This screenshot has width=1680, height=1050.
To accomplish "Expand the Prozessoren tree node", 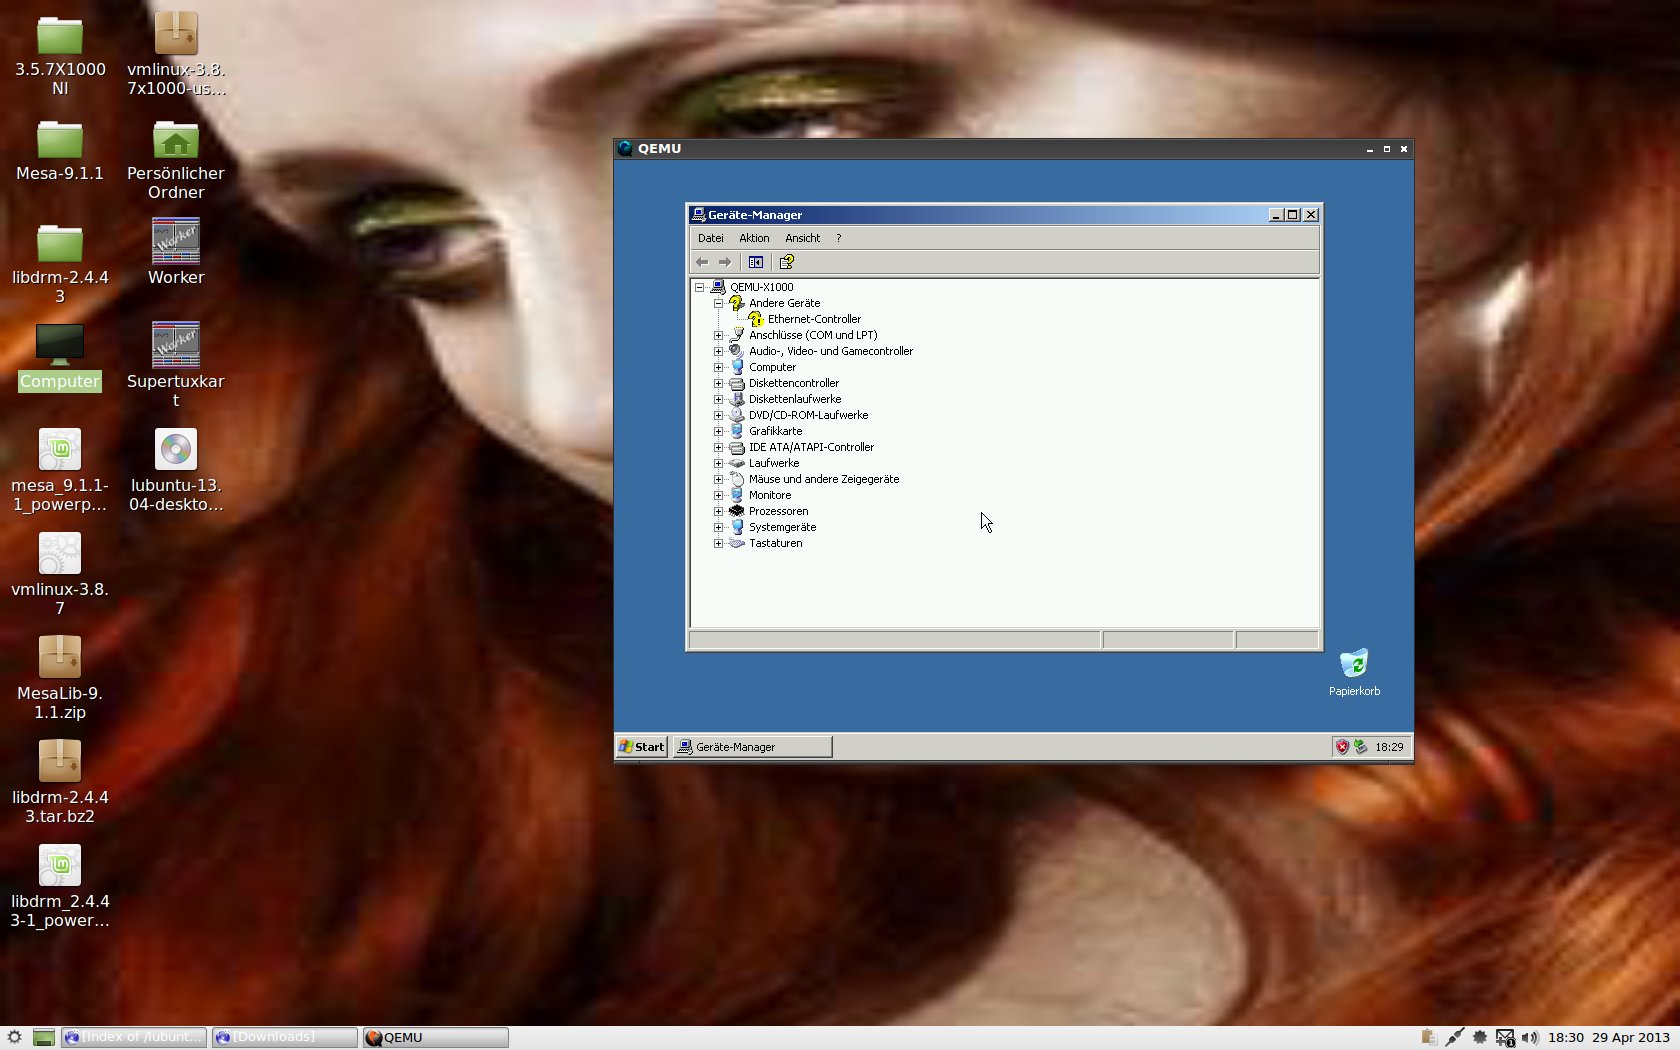I will pyautogui.click(x=718, y=511).
